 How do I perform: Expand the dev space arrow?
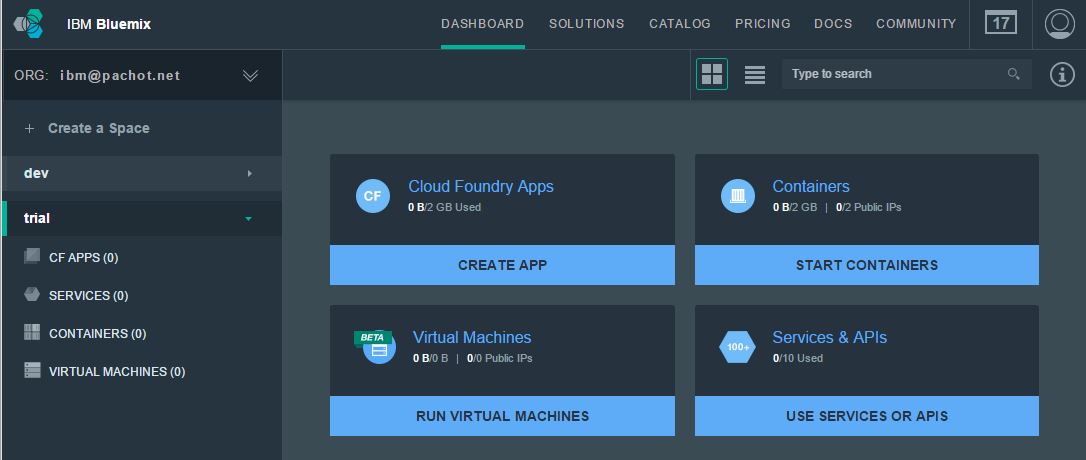click(249, 174)
